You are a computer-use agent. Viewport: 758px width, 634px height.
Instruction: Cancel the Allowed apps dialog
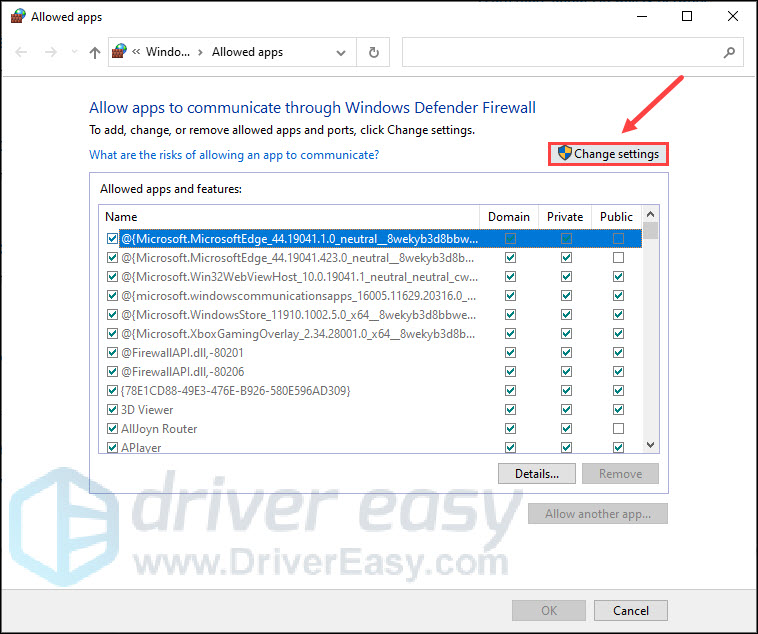pyautogui.click(x=631, y=610)
